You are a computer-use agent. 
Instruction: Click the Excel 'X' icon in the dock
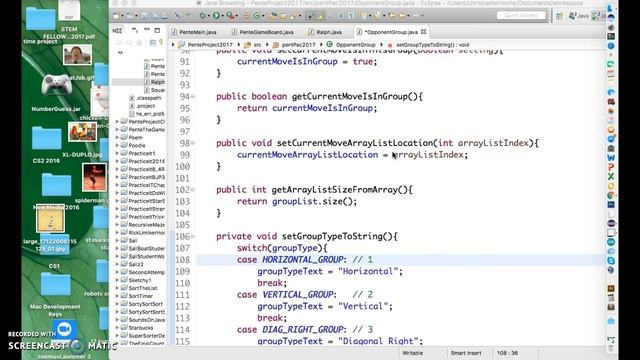click(x=611, y=177)
